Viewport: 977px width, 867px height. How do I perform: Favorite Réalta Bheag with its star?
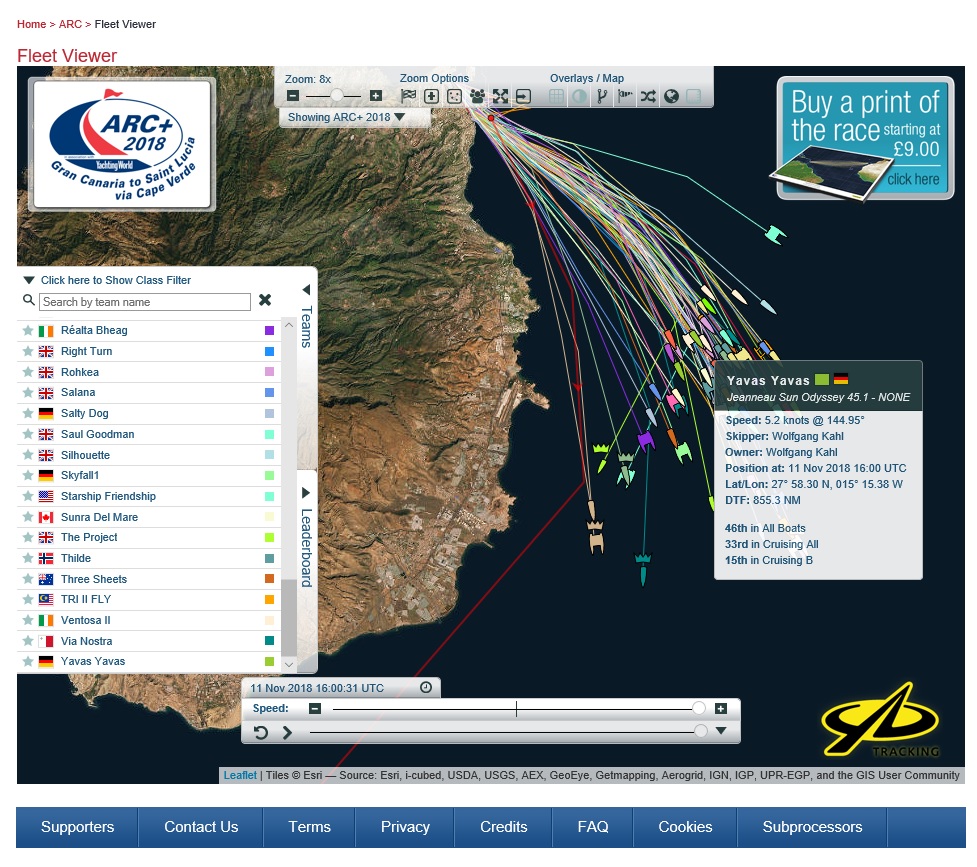tap(27, 330)
